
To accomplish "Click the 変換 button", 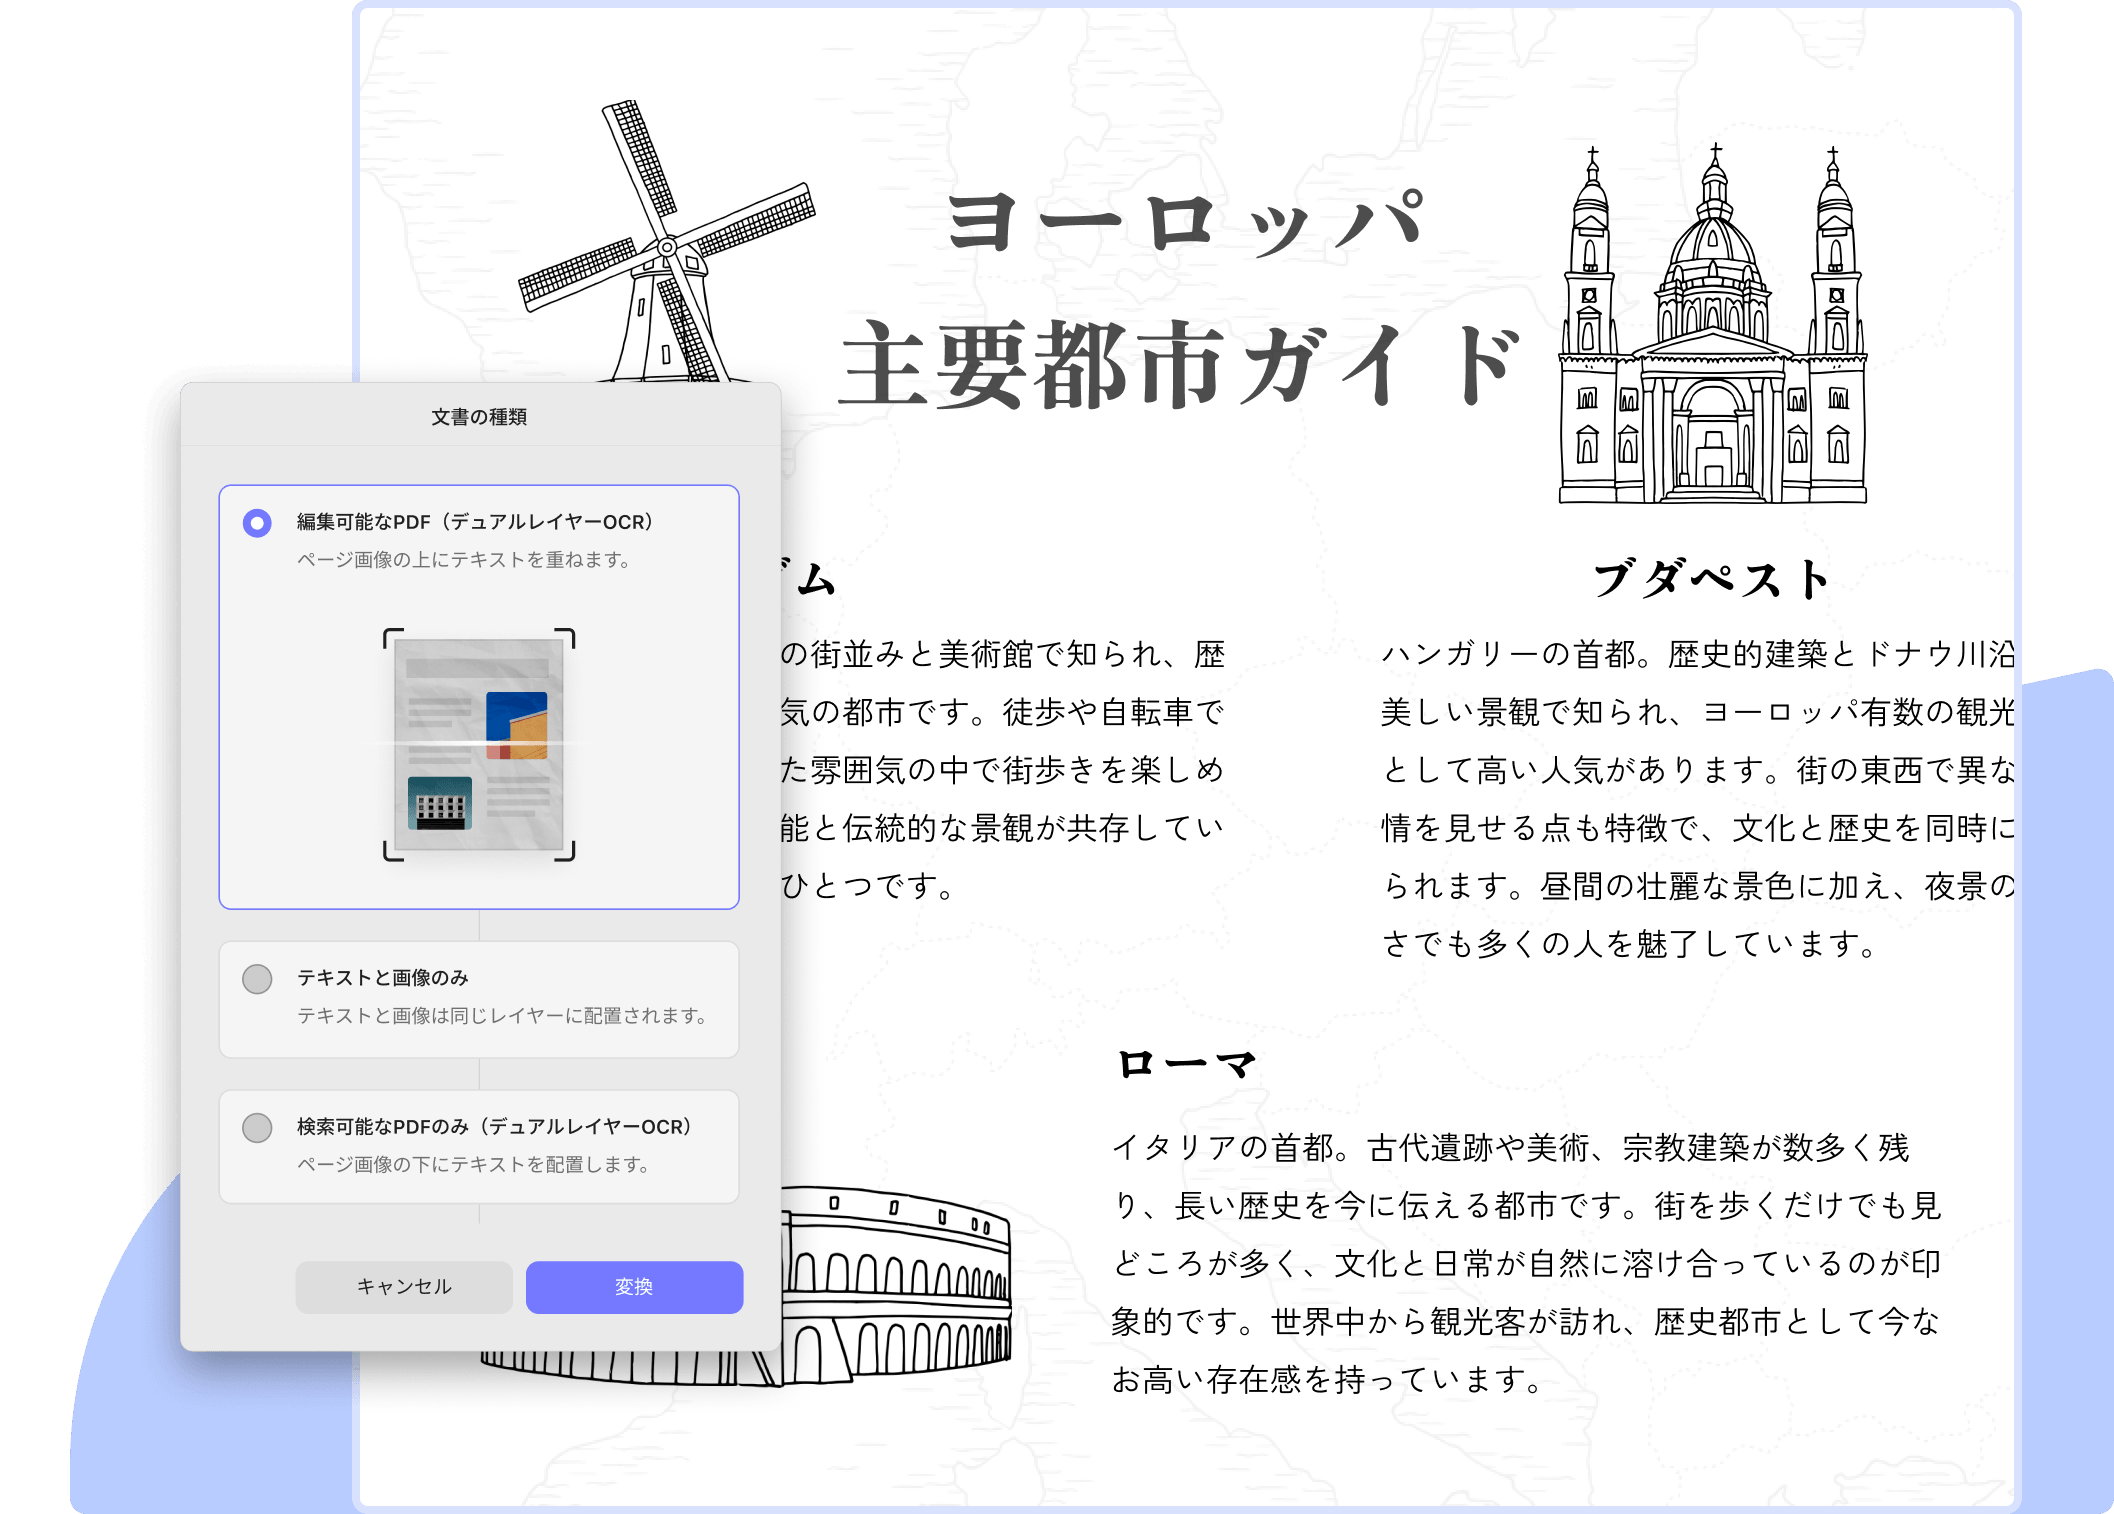I will (x=634, y=1287).
